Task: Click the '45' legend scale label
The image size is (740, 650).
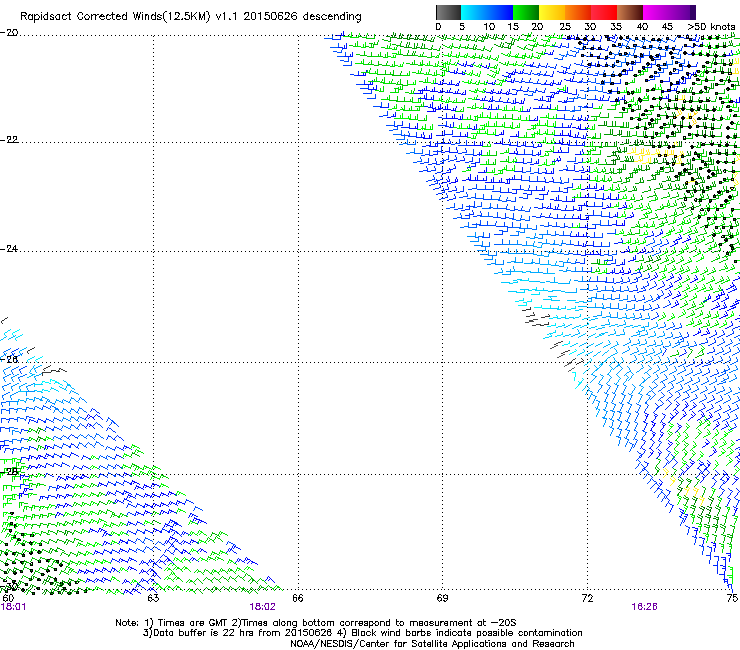Action: click(x=667, y=27)
